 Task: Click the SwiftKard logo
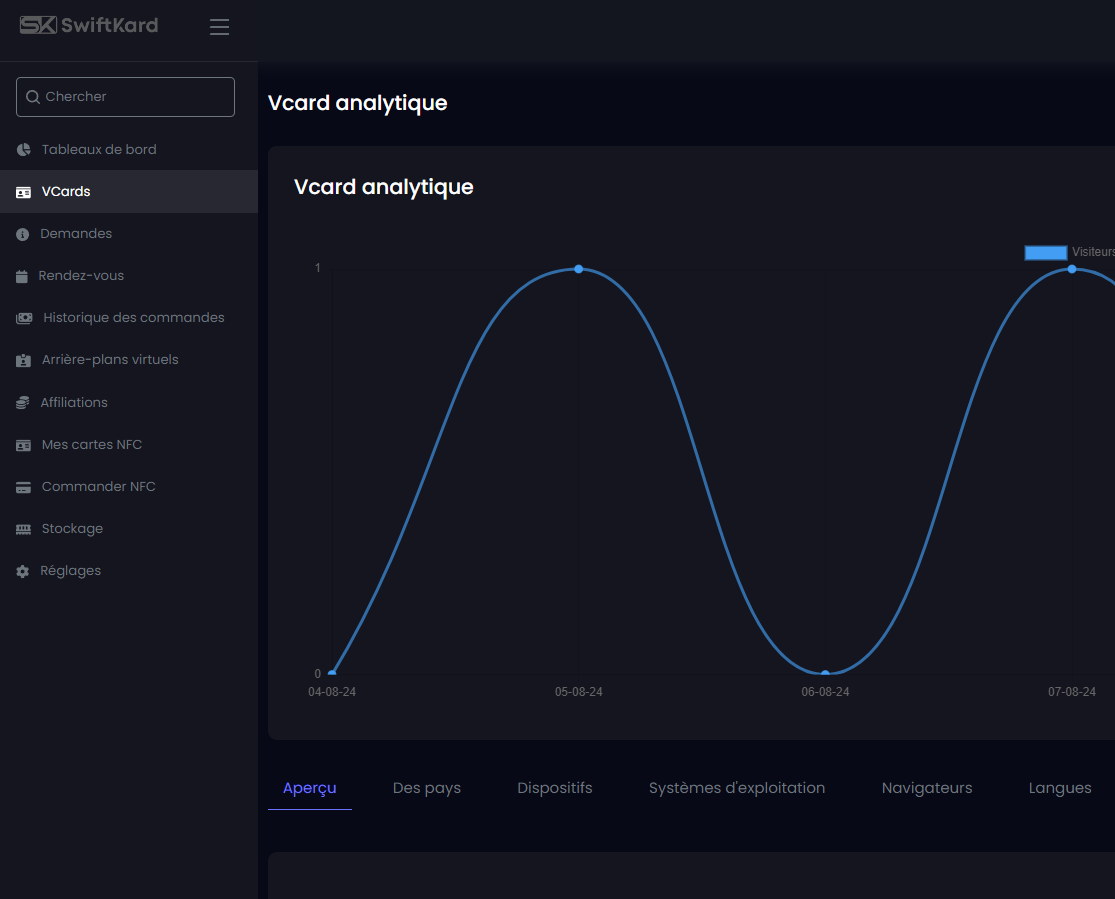click(88, 26)
